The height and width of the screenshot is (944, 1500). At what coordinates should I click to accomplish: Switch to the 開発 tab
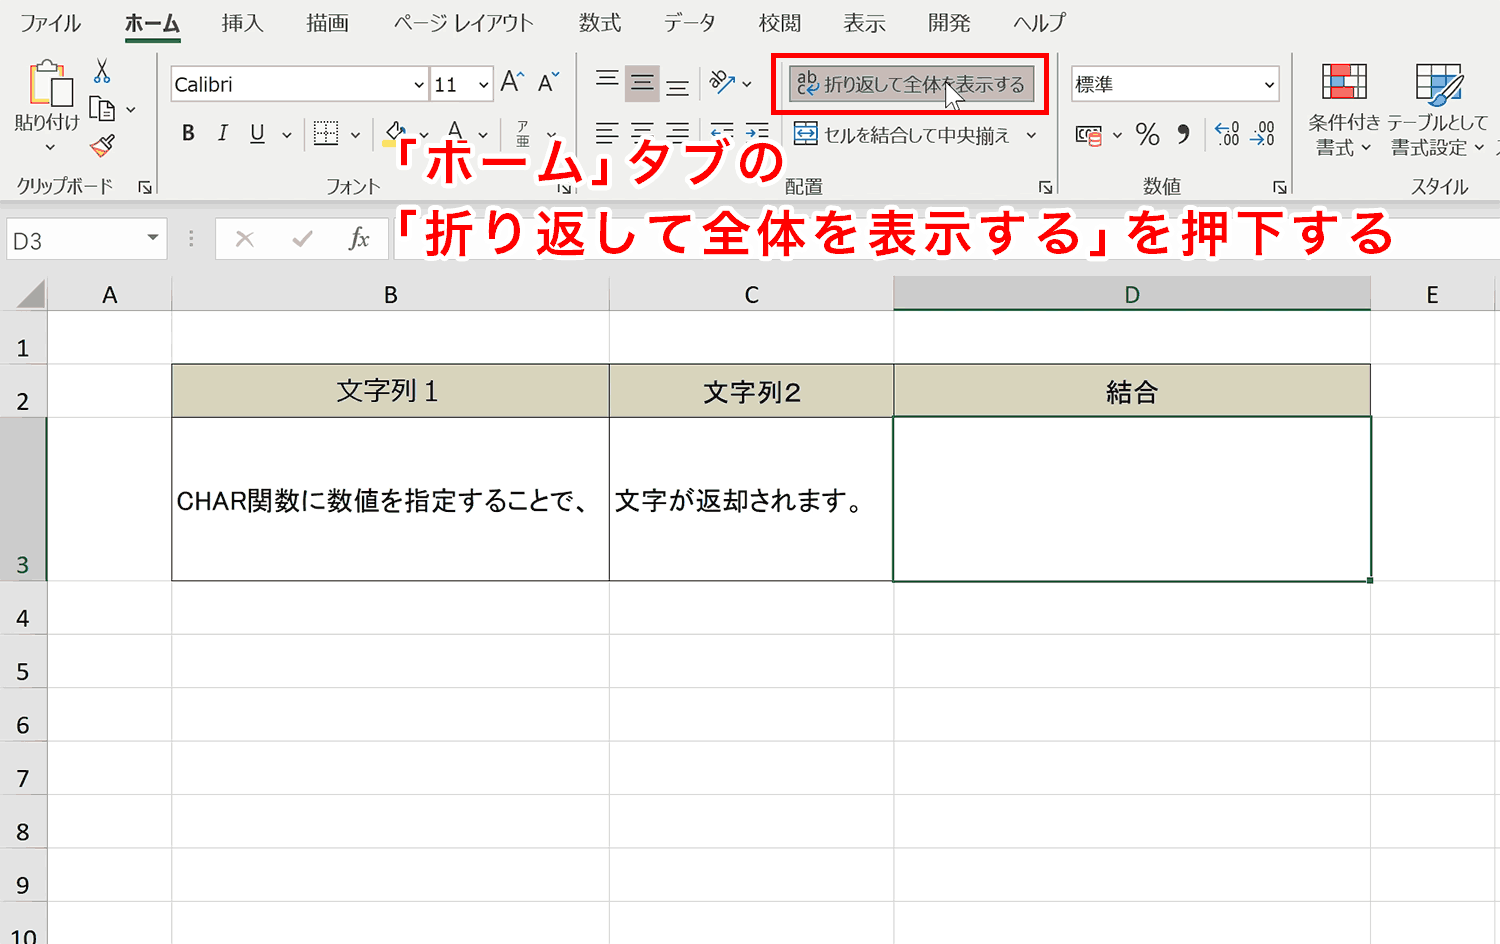(949, 23)
